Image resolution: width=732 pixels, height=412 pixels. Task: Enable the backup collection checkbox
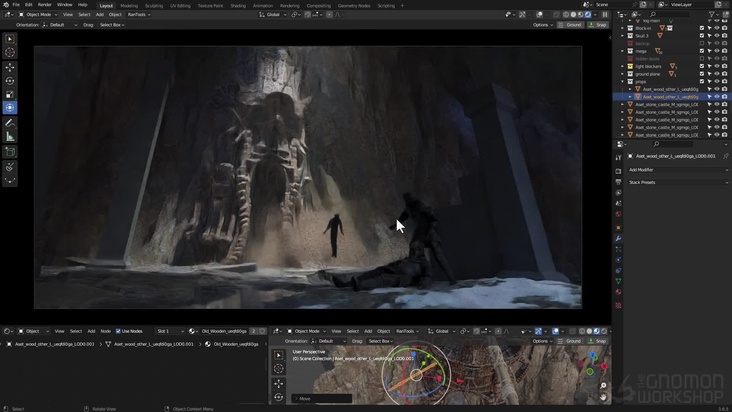(x=702, y=43)
